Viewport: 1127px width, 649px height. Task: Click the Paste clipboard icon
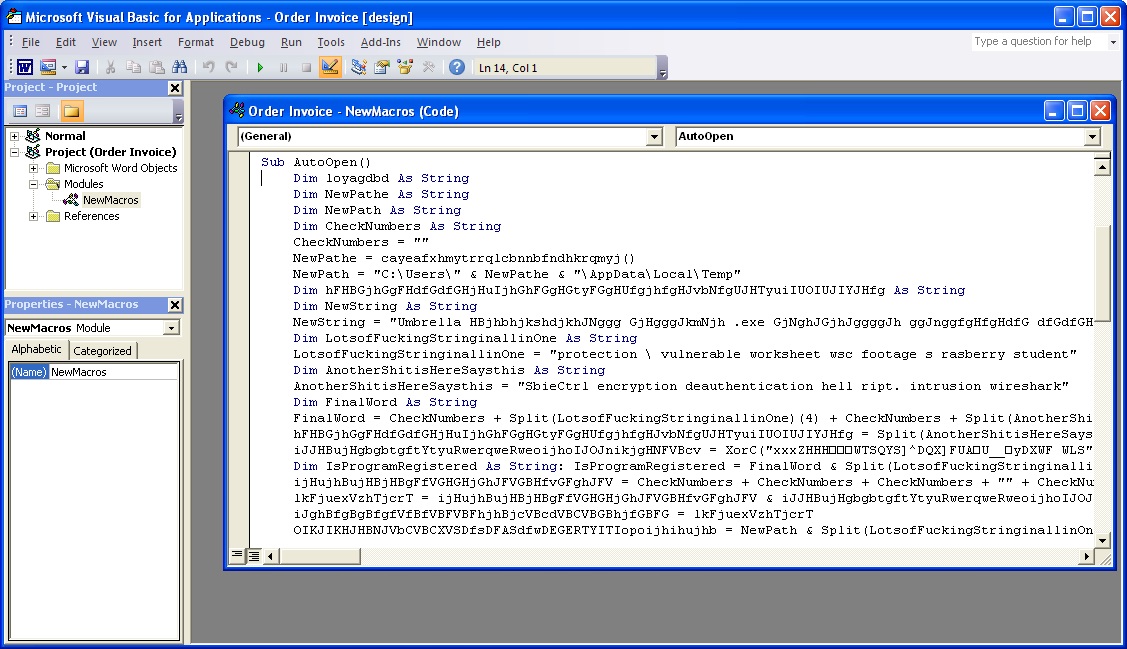[157, 68]
